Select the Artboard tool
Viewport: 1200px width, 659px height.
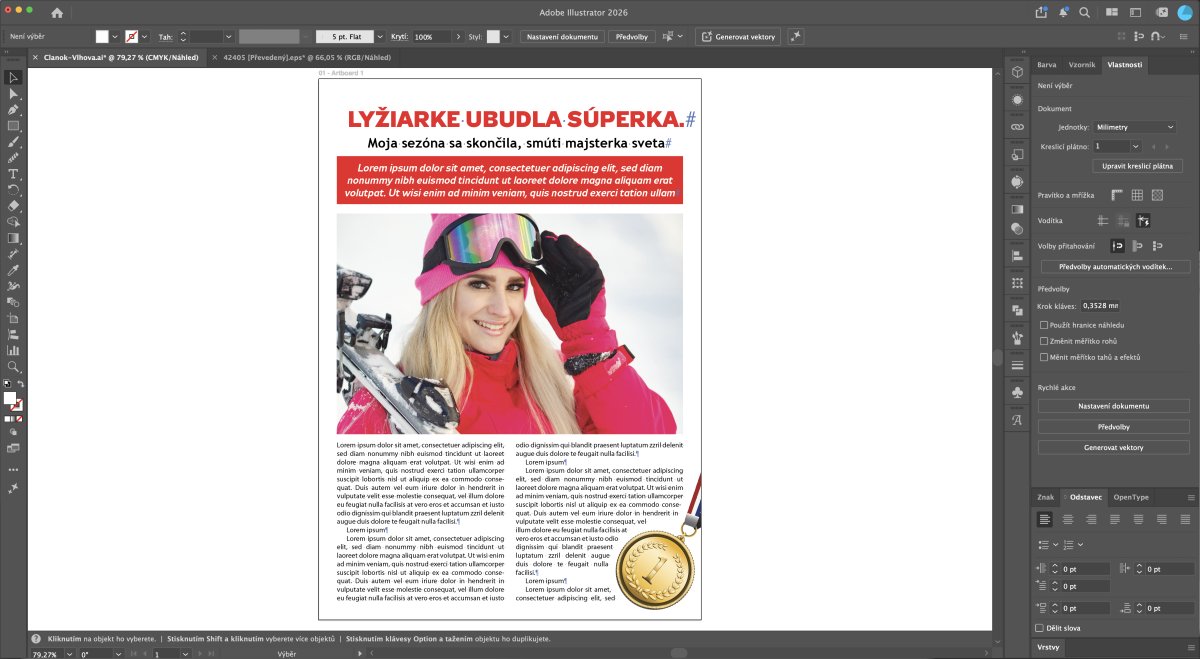pos(13,318)
